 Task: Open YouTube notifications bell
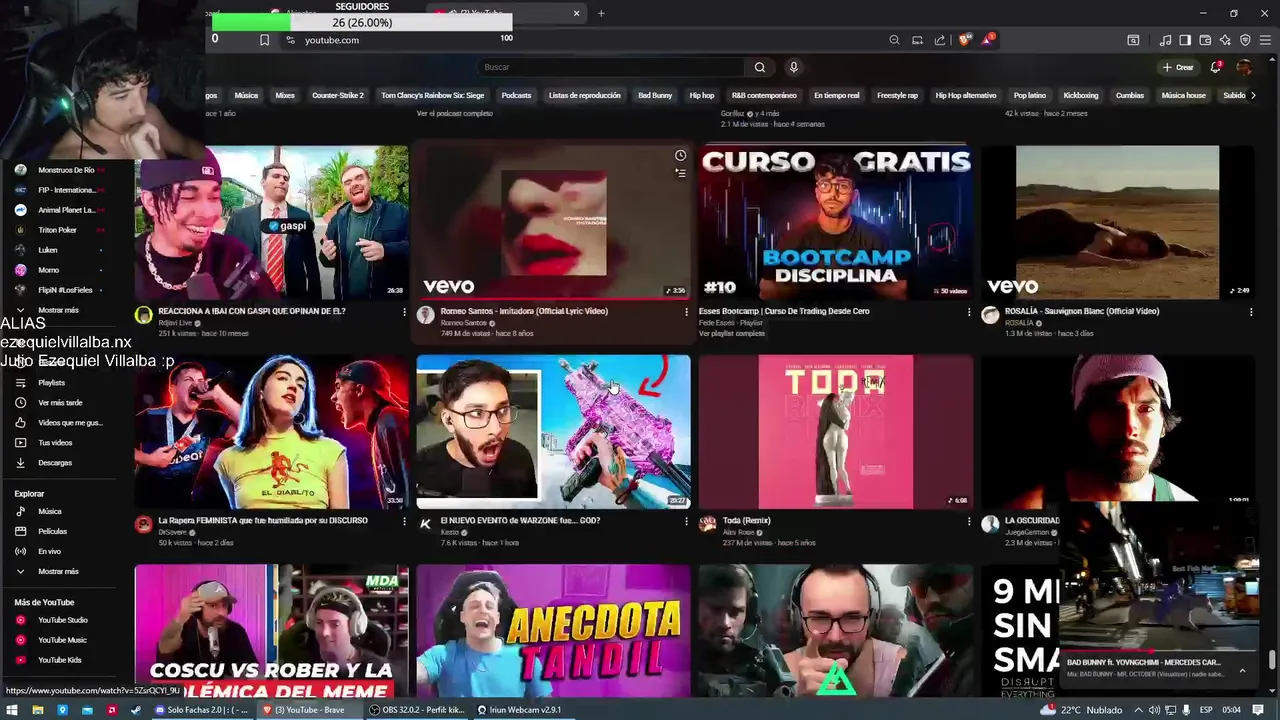(1215, 67)
